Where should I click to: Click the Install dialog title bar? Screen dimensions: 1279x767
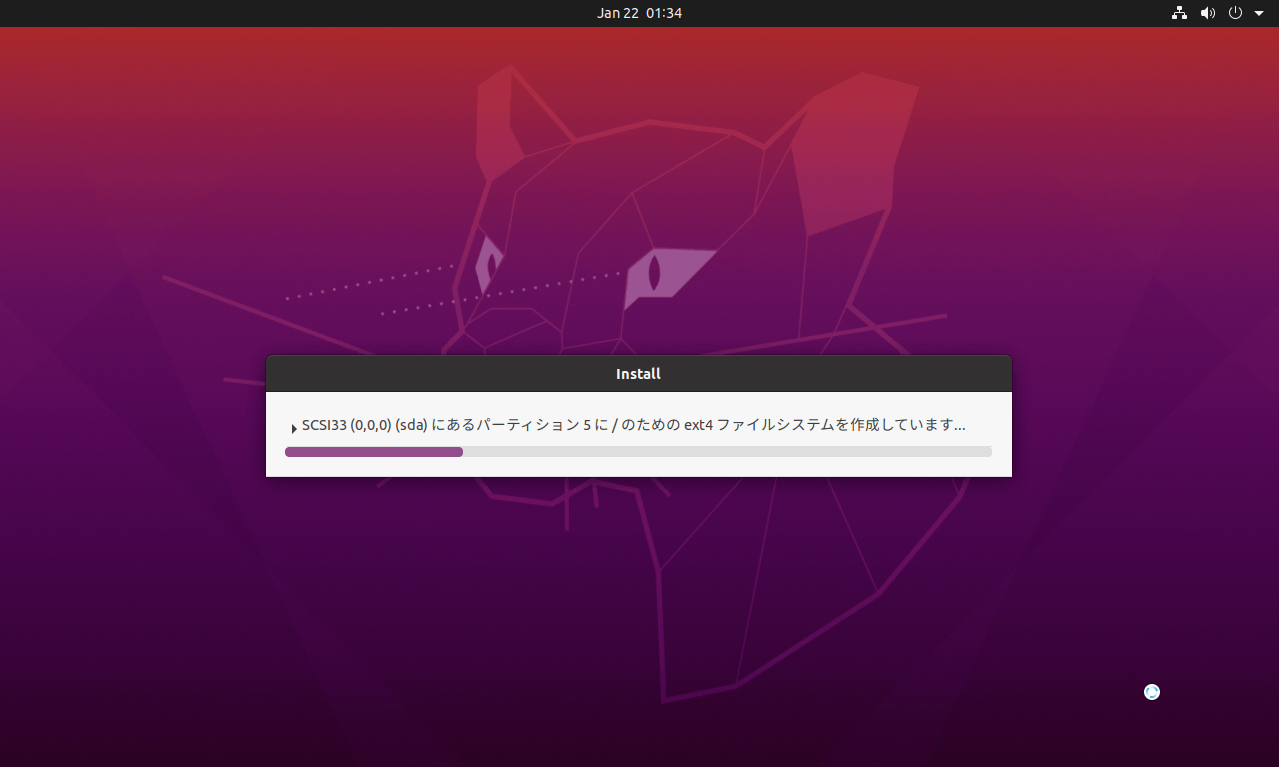[x=638, y=374]
